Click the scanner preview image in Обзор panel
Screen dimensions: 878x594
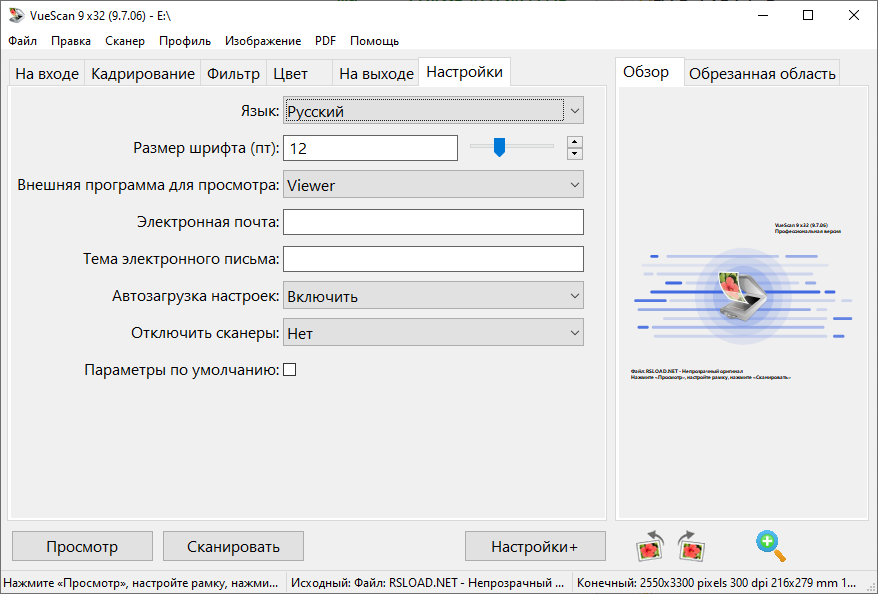coord(741,297)
